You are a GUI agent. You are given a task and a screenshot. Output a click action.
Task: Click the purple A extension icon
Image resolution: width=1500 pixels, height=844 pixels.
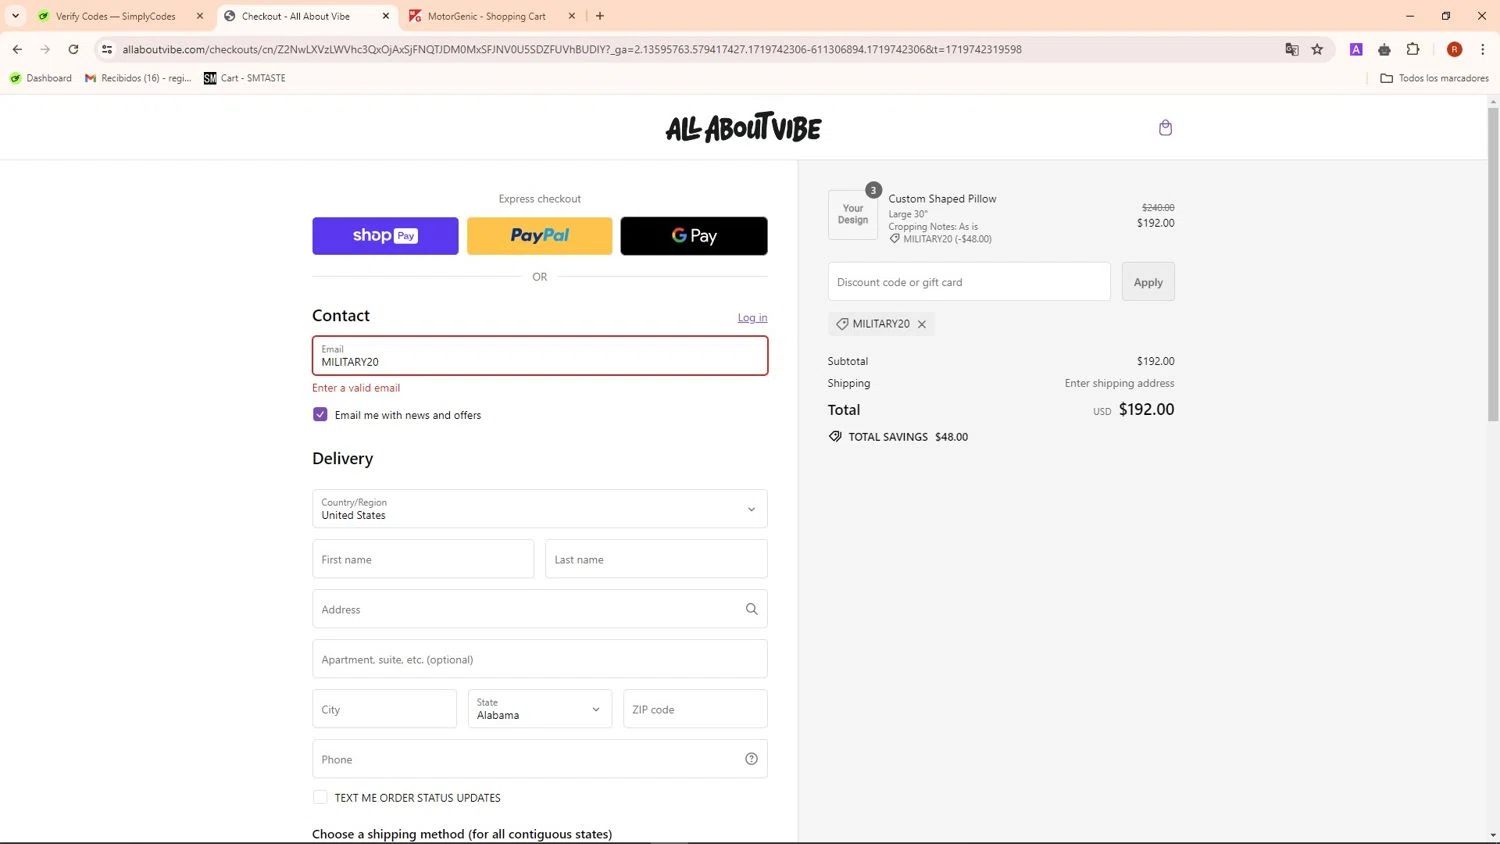[1356, 49]
